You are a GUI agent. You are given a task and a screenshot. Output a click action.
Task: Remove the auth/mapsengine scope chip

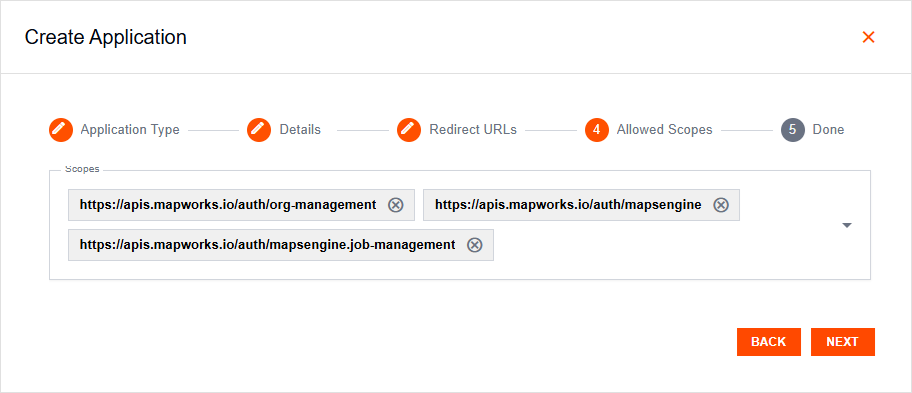(721, 205)
